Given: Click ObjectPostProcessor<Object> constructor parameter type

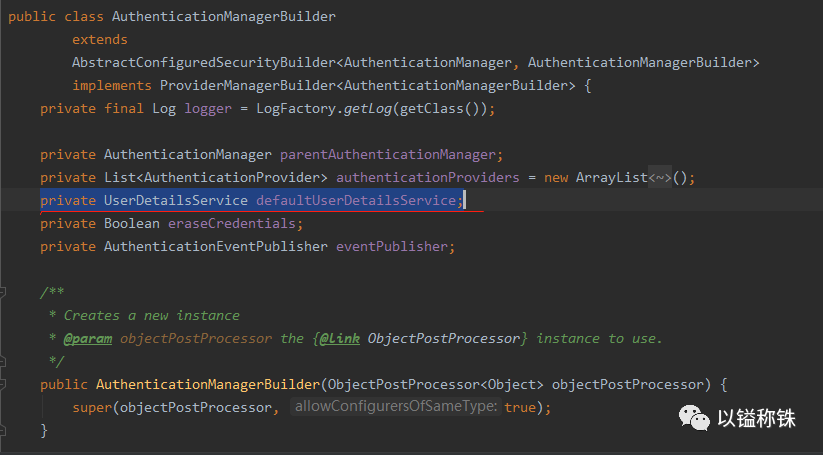Looking at the screenshot, I should pos(436,385).
